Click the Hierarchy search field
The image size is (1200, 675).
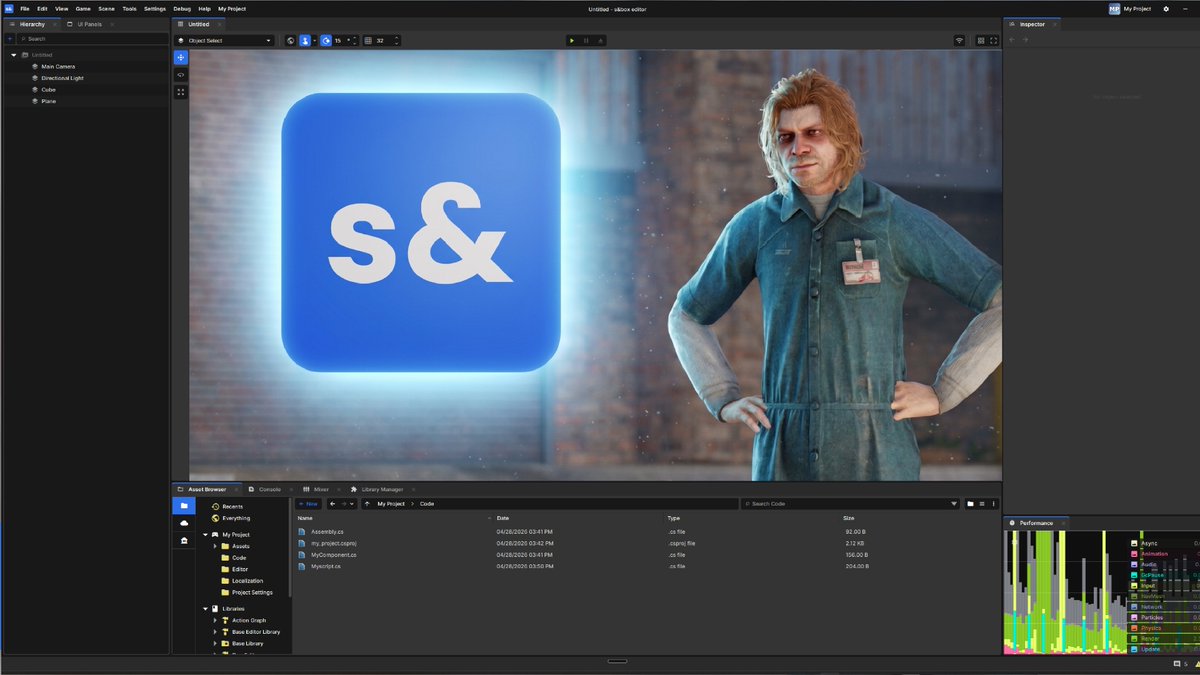point(92,38)
